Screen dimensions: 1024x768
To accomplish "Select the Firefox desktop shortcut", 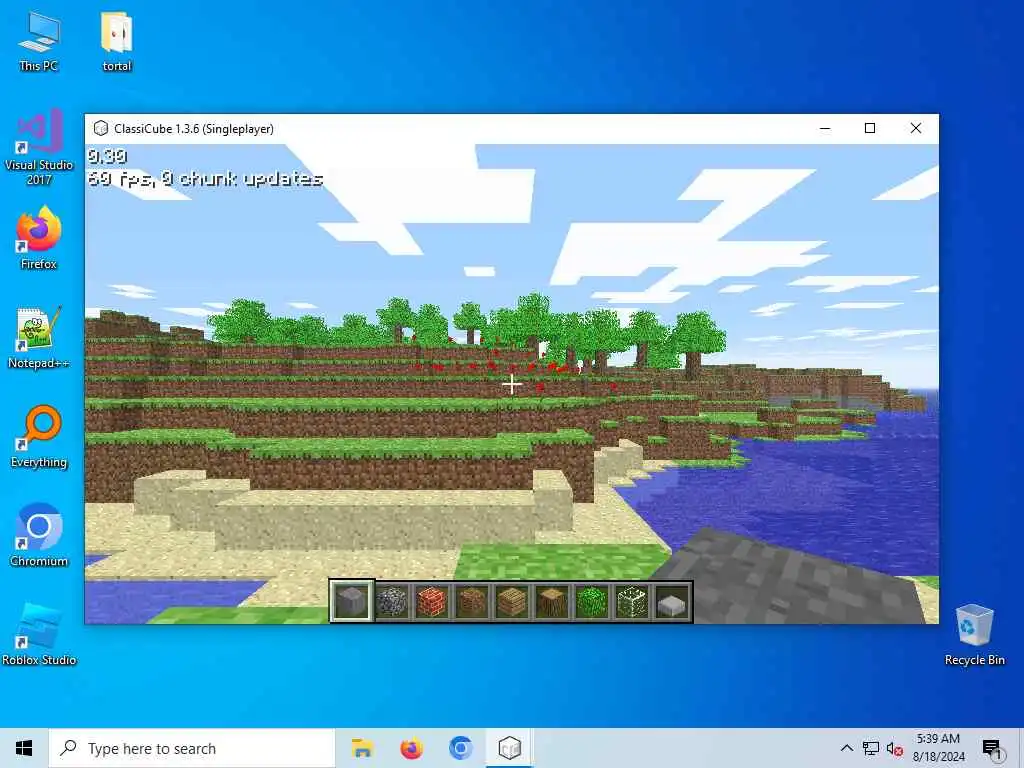I will [x=39, y=238].
